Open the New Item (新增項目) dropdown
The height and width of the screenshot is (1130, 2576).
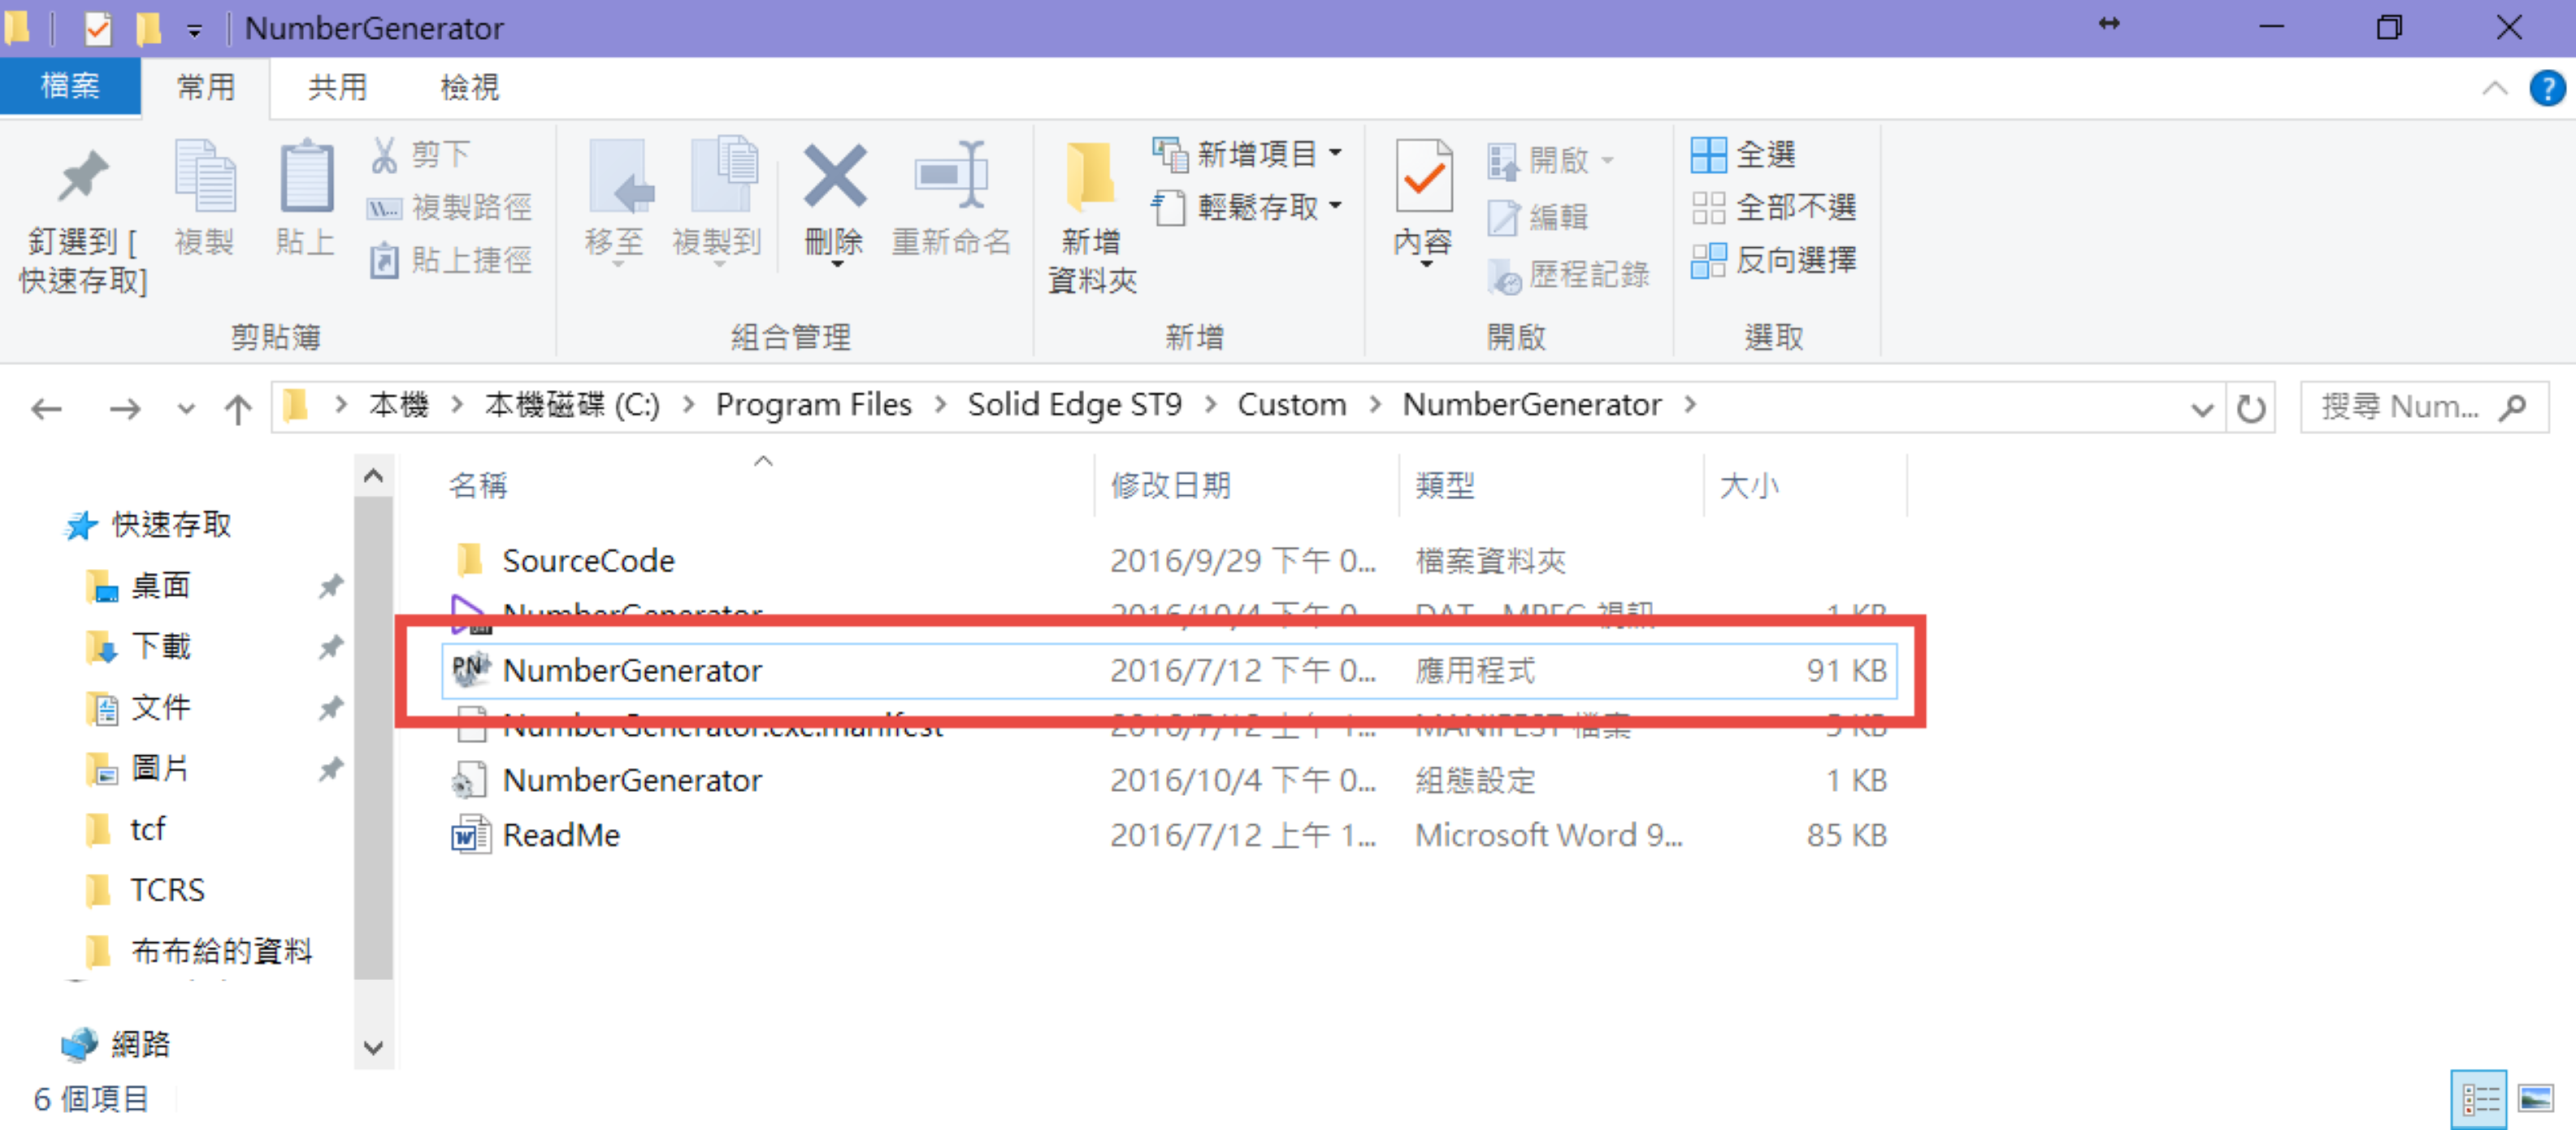click(1248, 154)
